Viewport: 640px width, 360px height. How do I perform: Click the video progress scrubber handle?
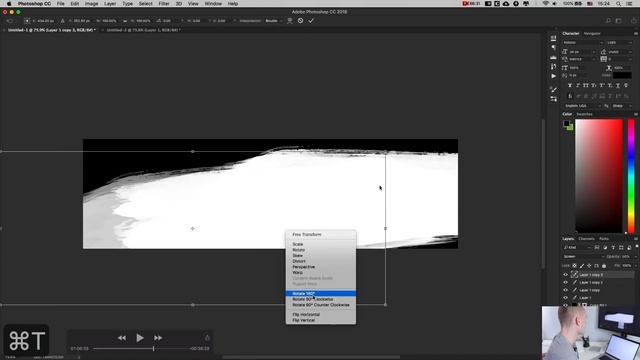point(153,349)
